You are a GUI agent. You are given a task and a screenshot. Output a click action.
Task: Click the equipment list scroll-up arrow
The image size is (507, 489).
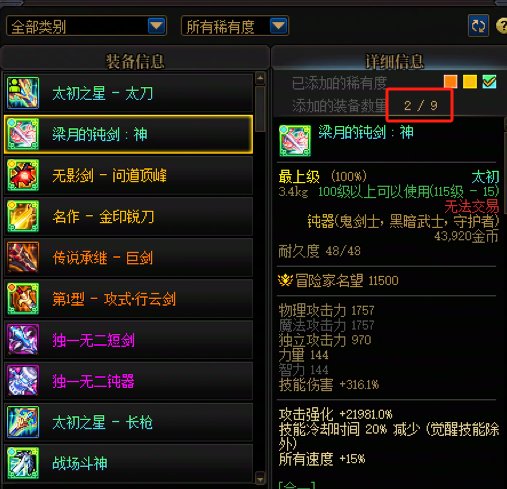coord(260,78)
